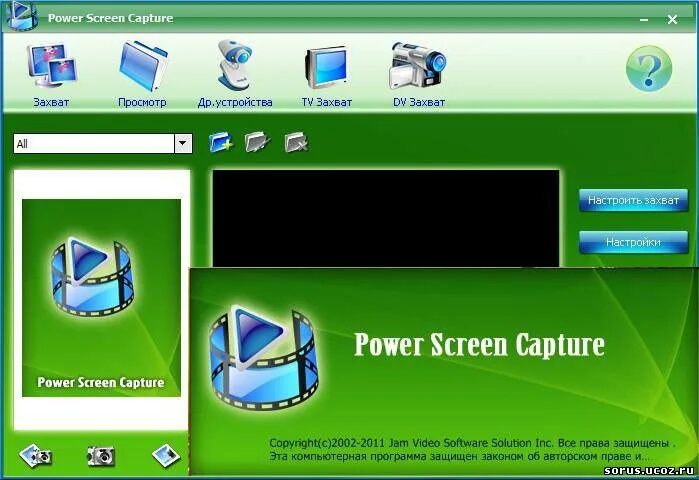Click the splash screen film reel logo
The height and width of the screenshot is (480, 699).
pyautogui.click(x=264, y=357)
